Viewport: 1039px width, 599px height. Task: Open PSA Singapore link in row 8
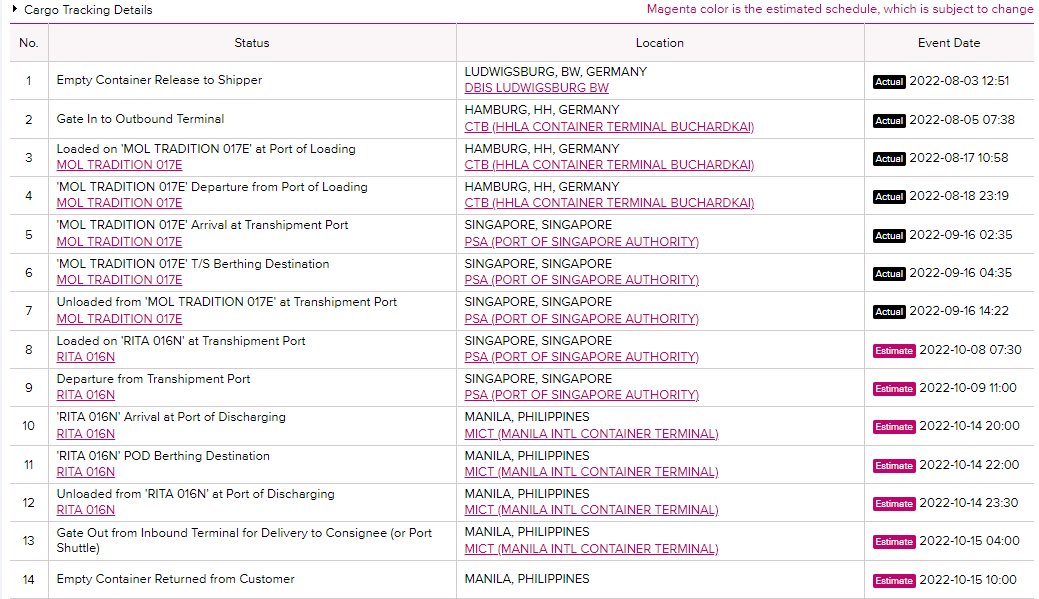[581, 356]
